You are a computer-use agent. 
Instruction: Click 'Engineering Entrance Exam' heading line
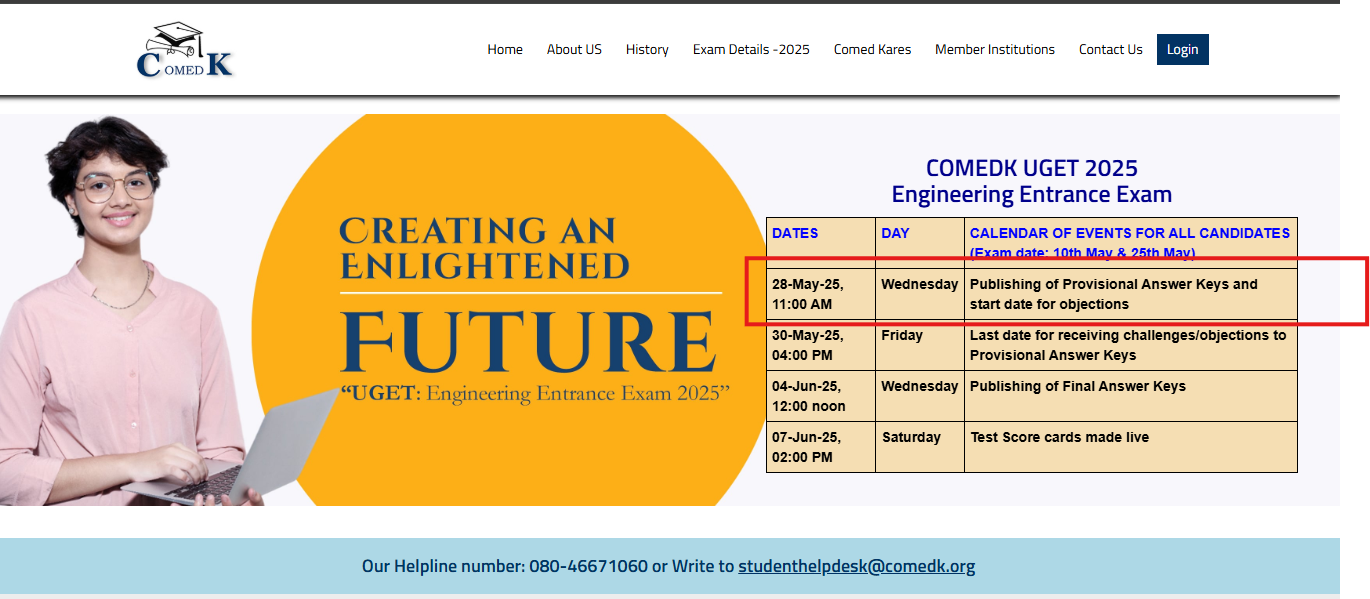pyautogui.click(x=1032, y=194)
